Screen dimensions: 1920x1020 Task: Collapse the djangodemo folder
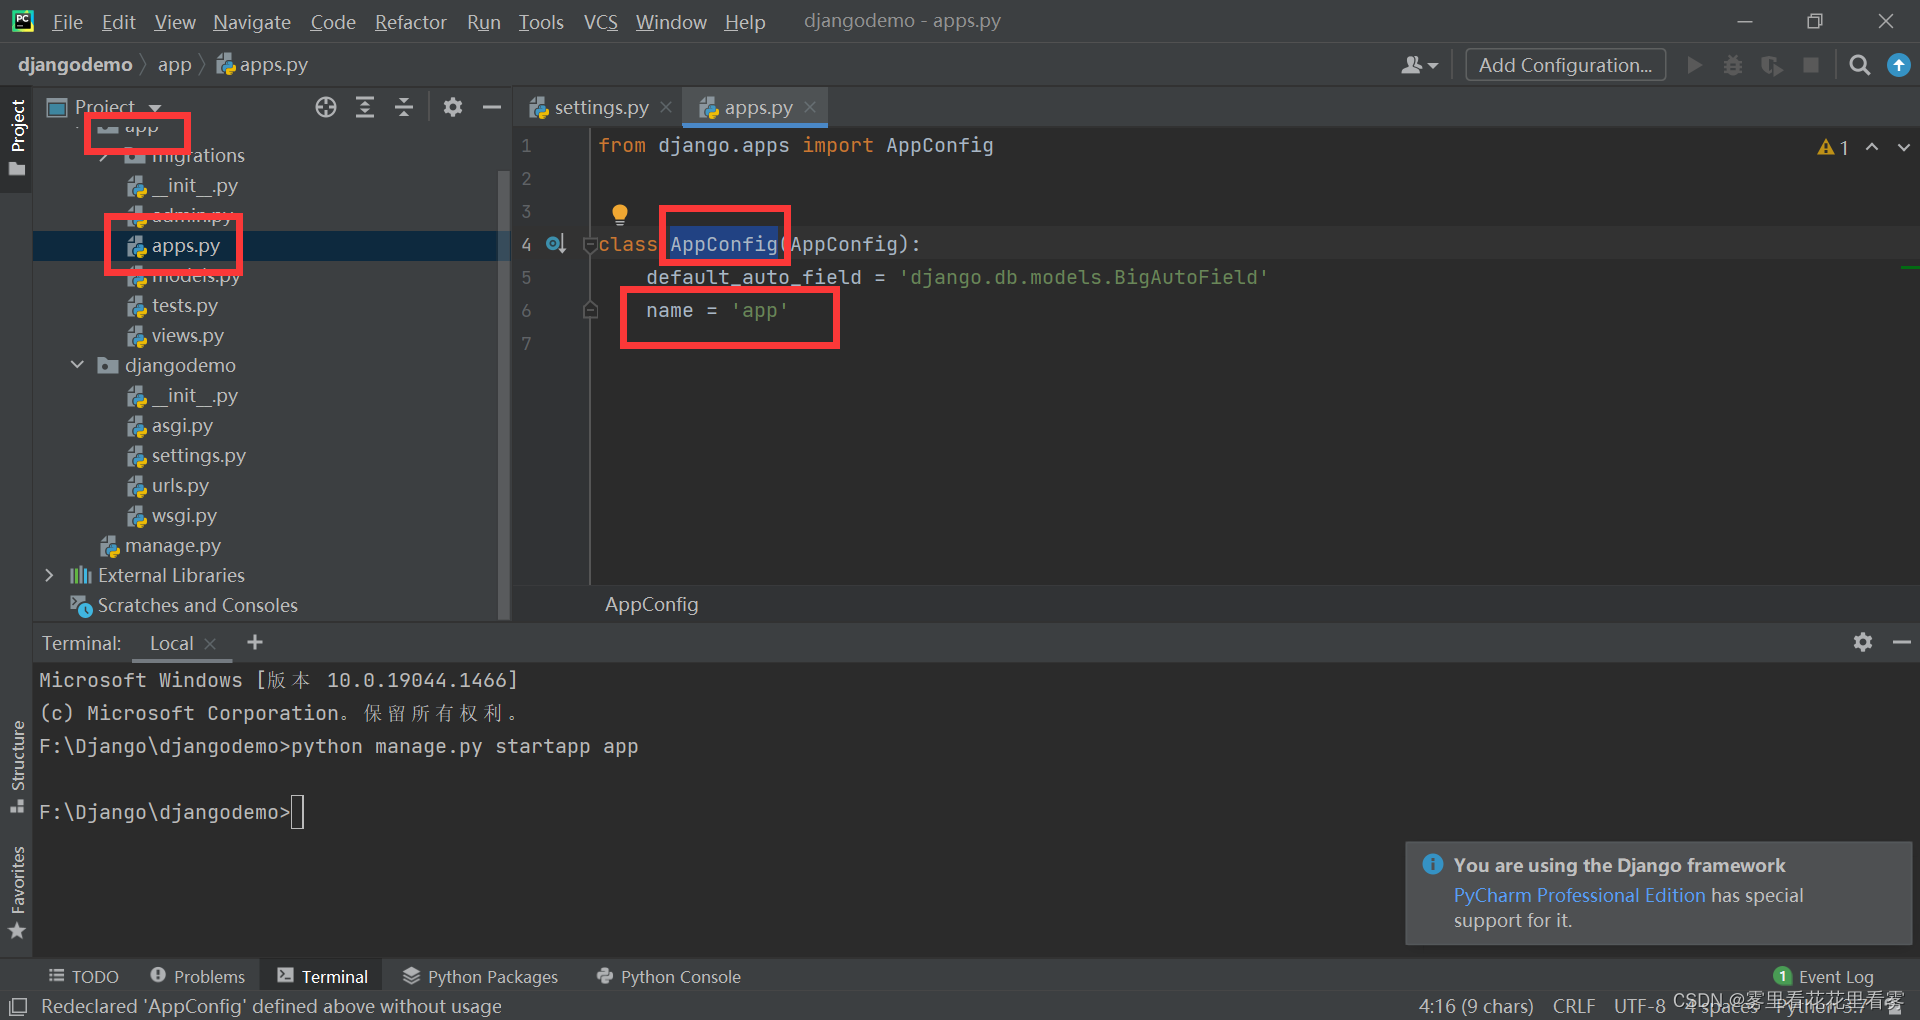[x=77, y=365]
